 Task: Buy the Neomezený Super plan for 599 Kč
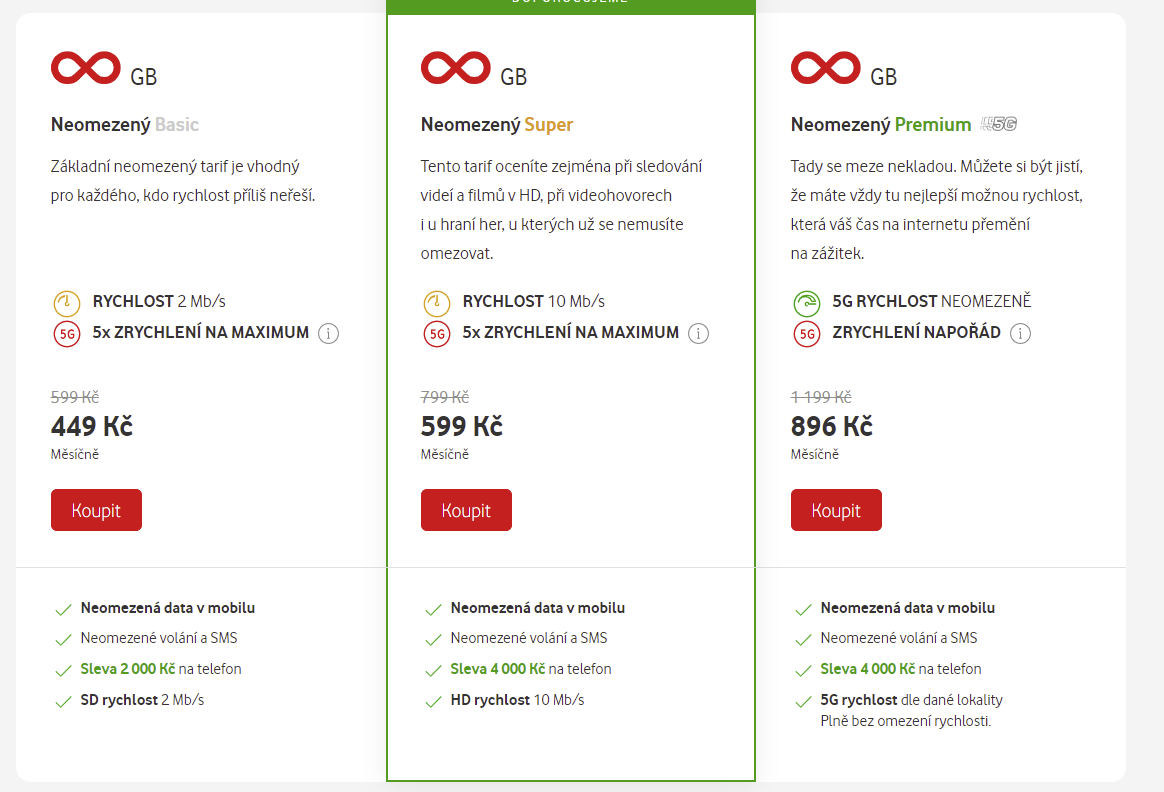(x=466, y=510)
